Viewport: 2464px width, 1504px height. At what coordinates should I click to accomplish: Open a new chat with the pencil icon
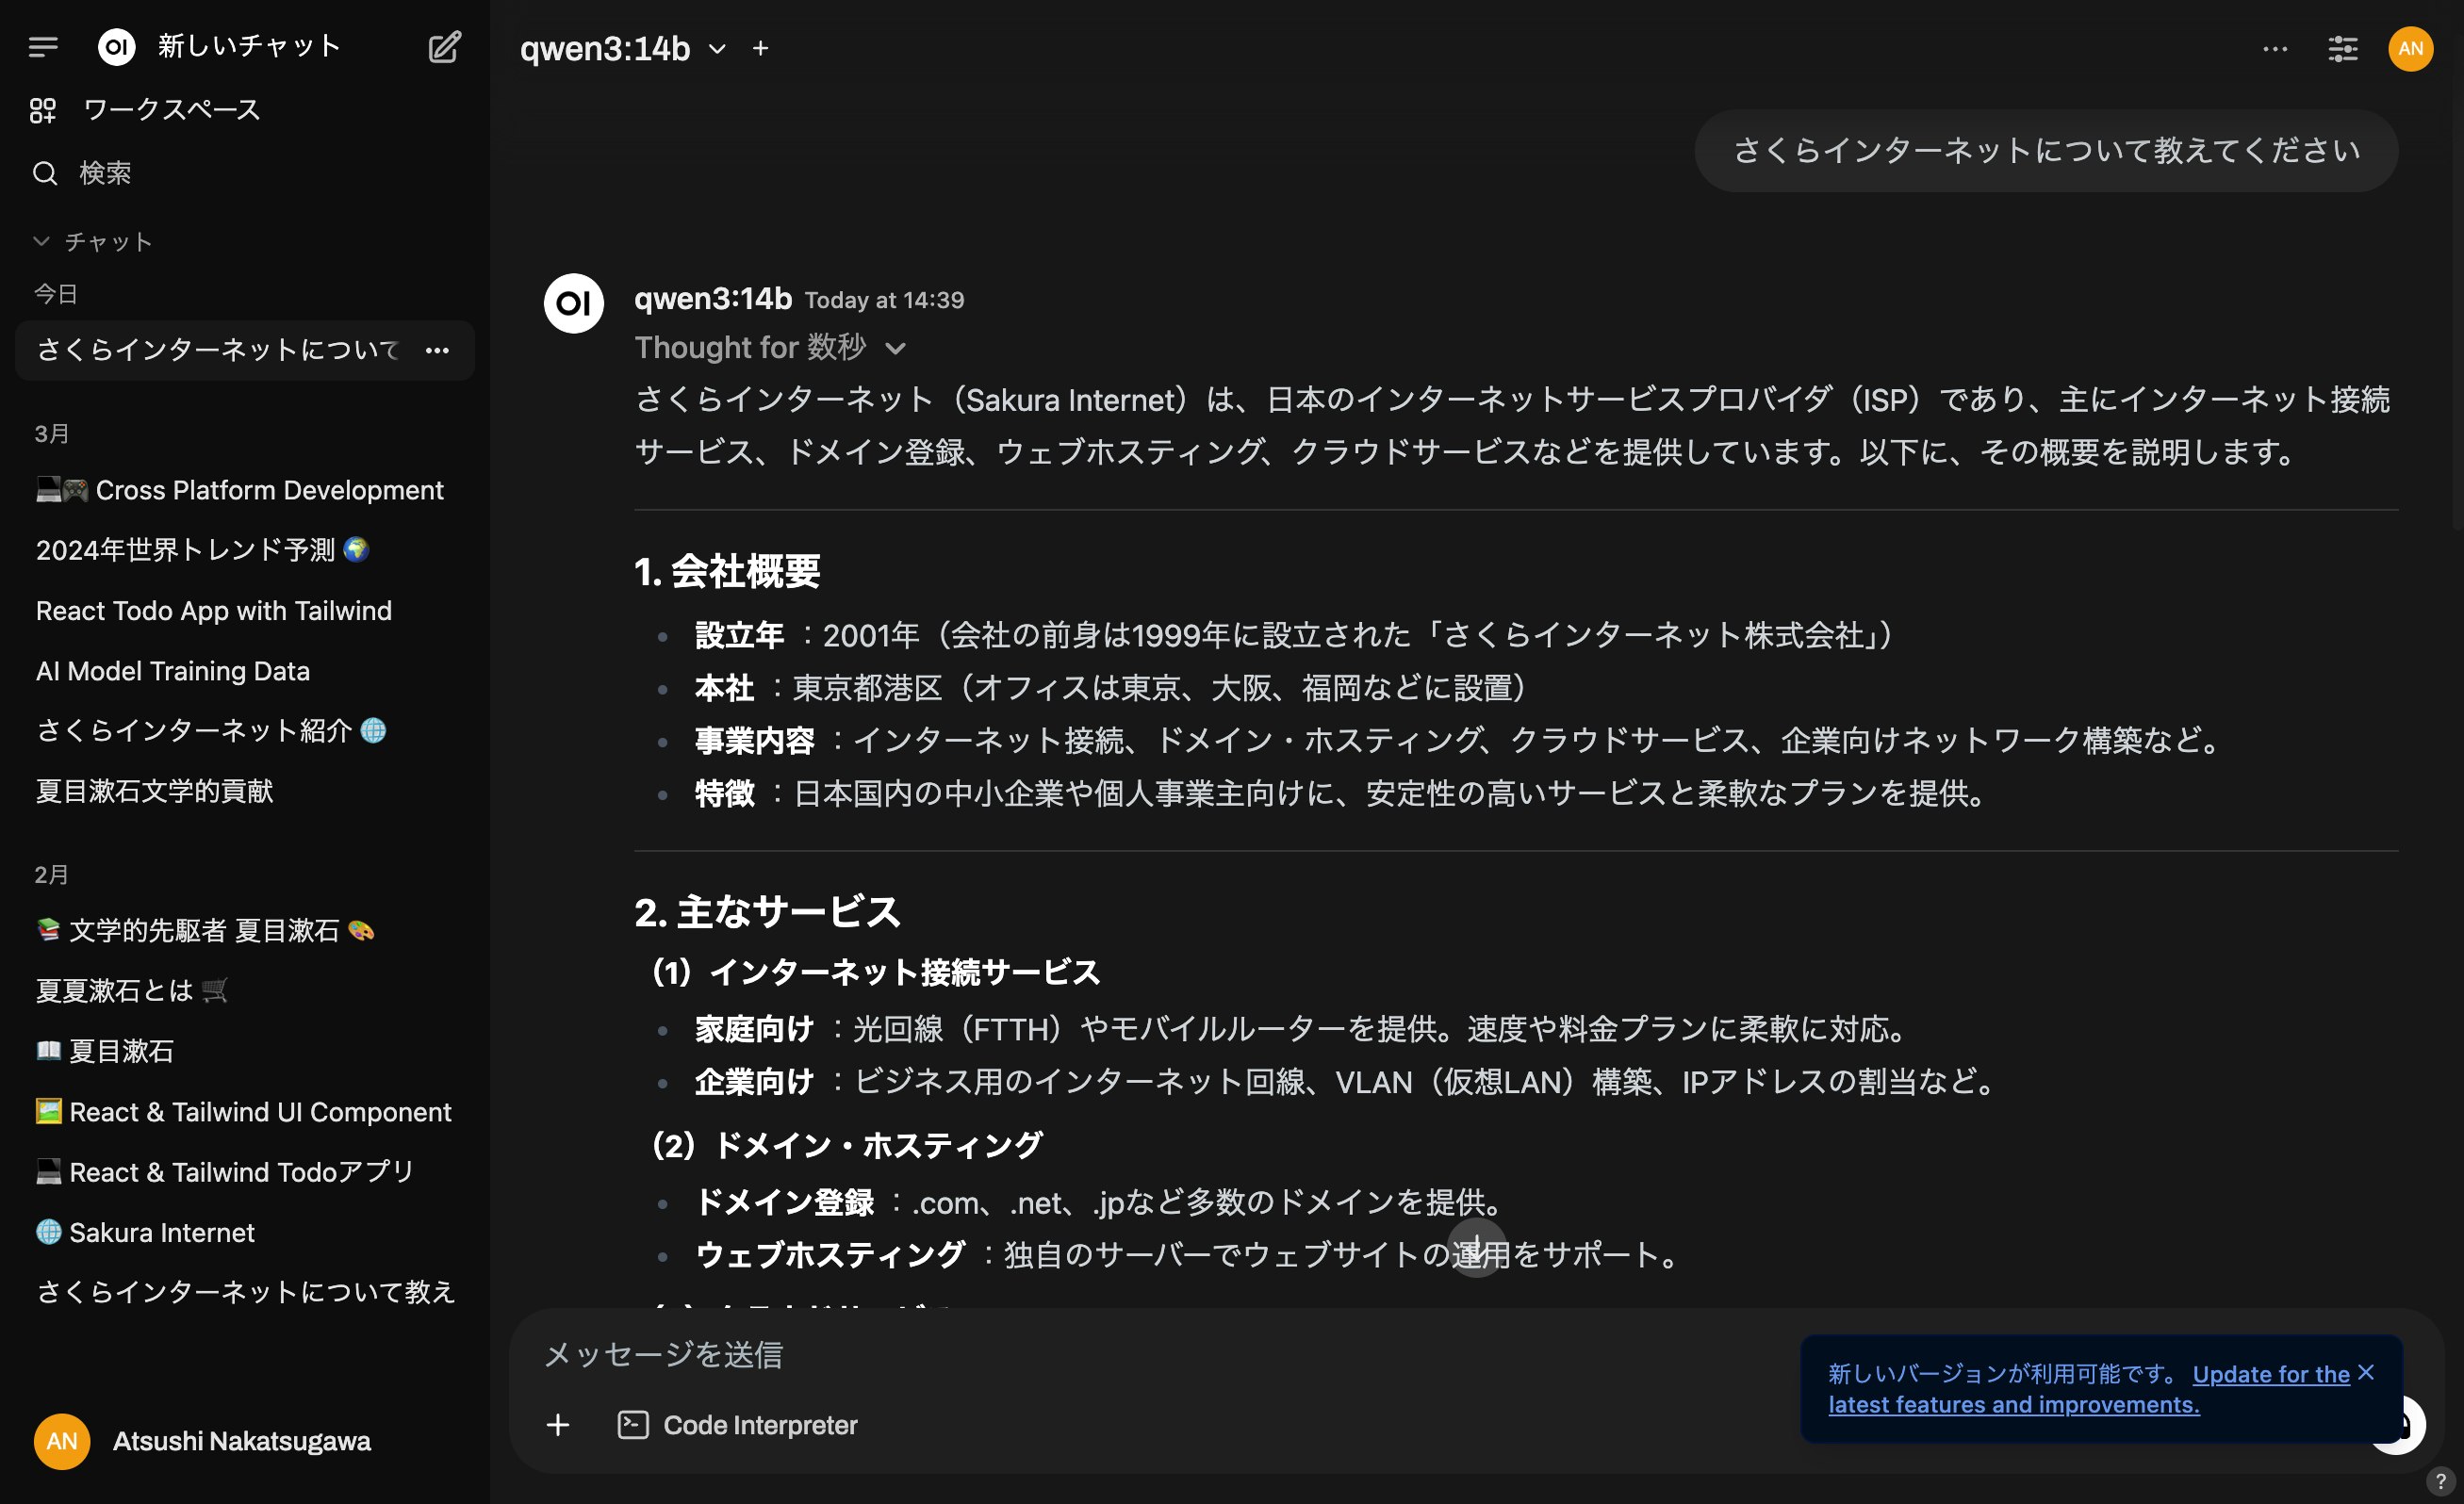444,47
